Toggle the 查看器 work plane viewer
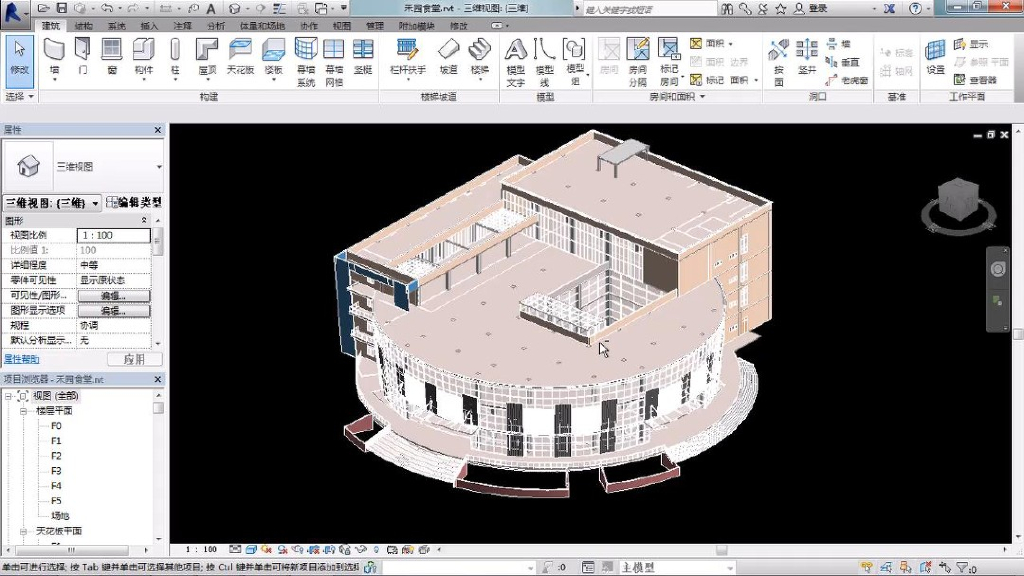This screenshot has width=1024, height=576. coord(976,80)
